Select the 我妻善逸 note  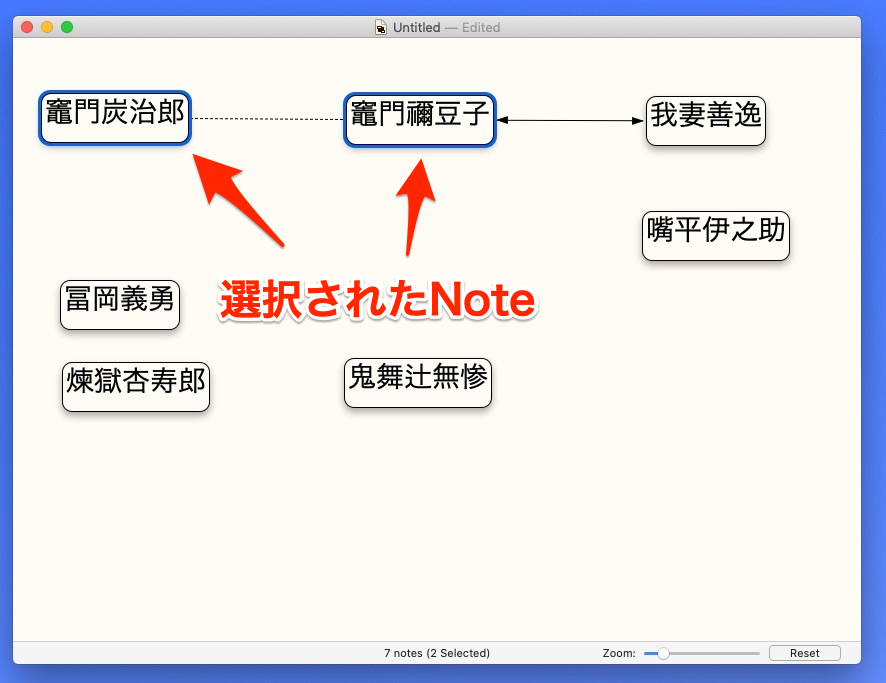point(705,120)
